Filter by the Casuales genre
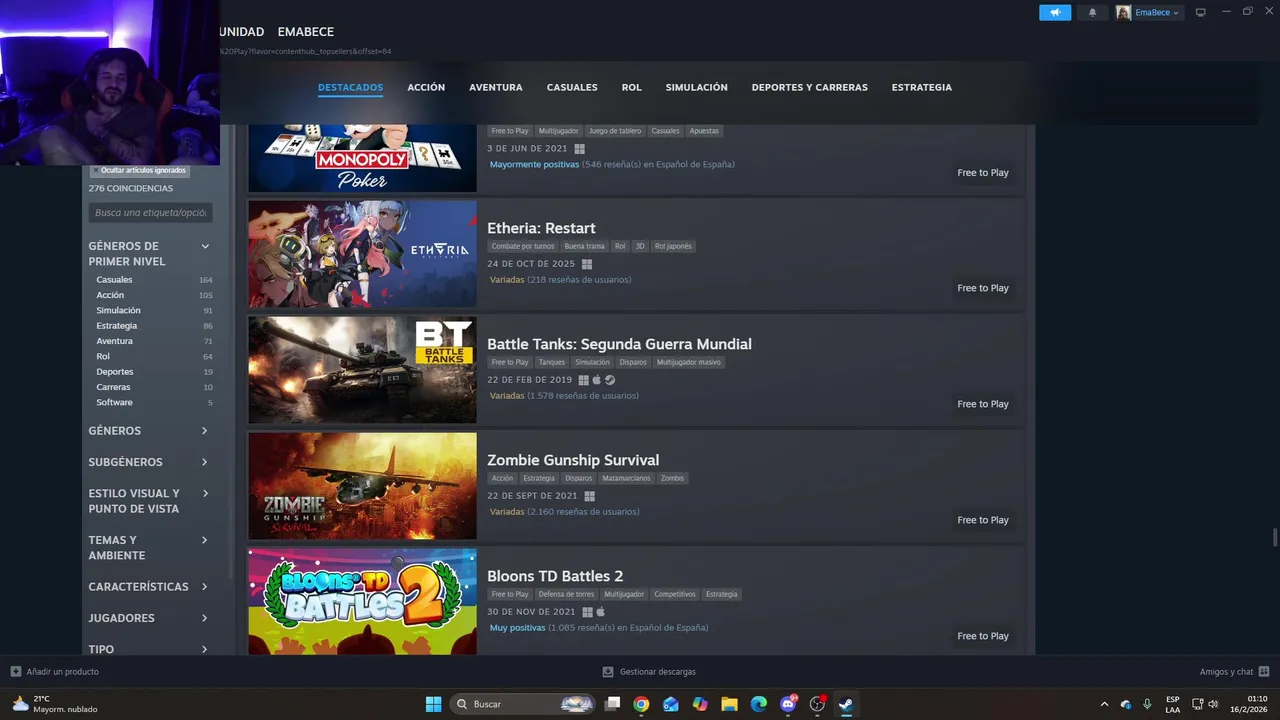The height and width of the screenshot is (720, 1280). [114, 280]
